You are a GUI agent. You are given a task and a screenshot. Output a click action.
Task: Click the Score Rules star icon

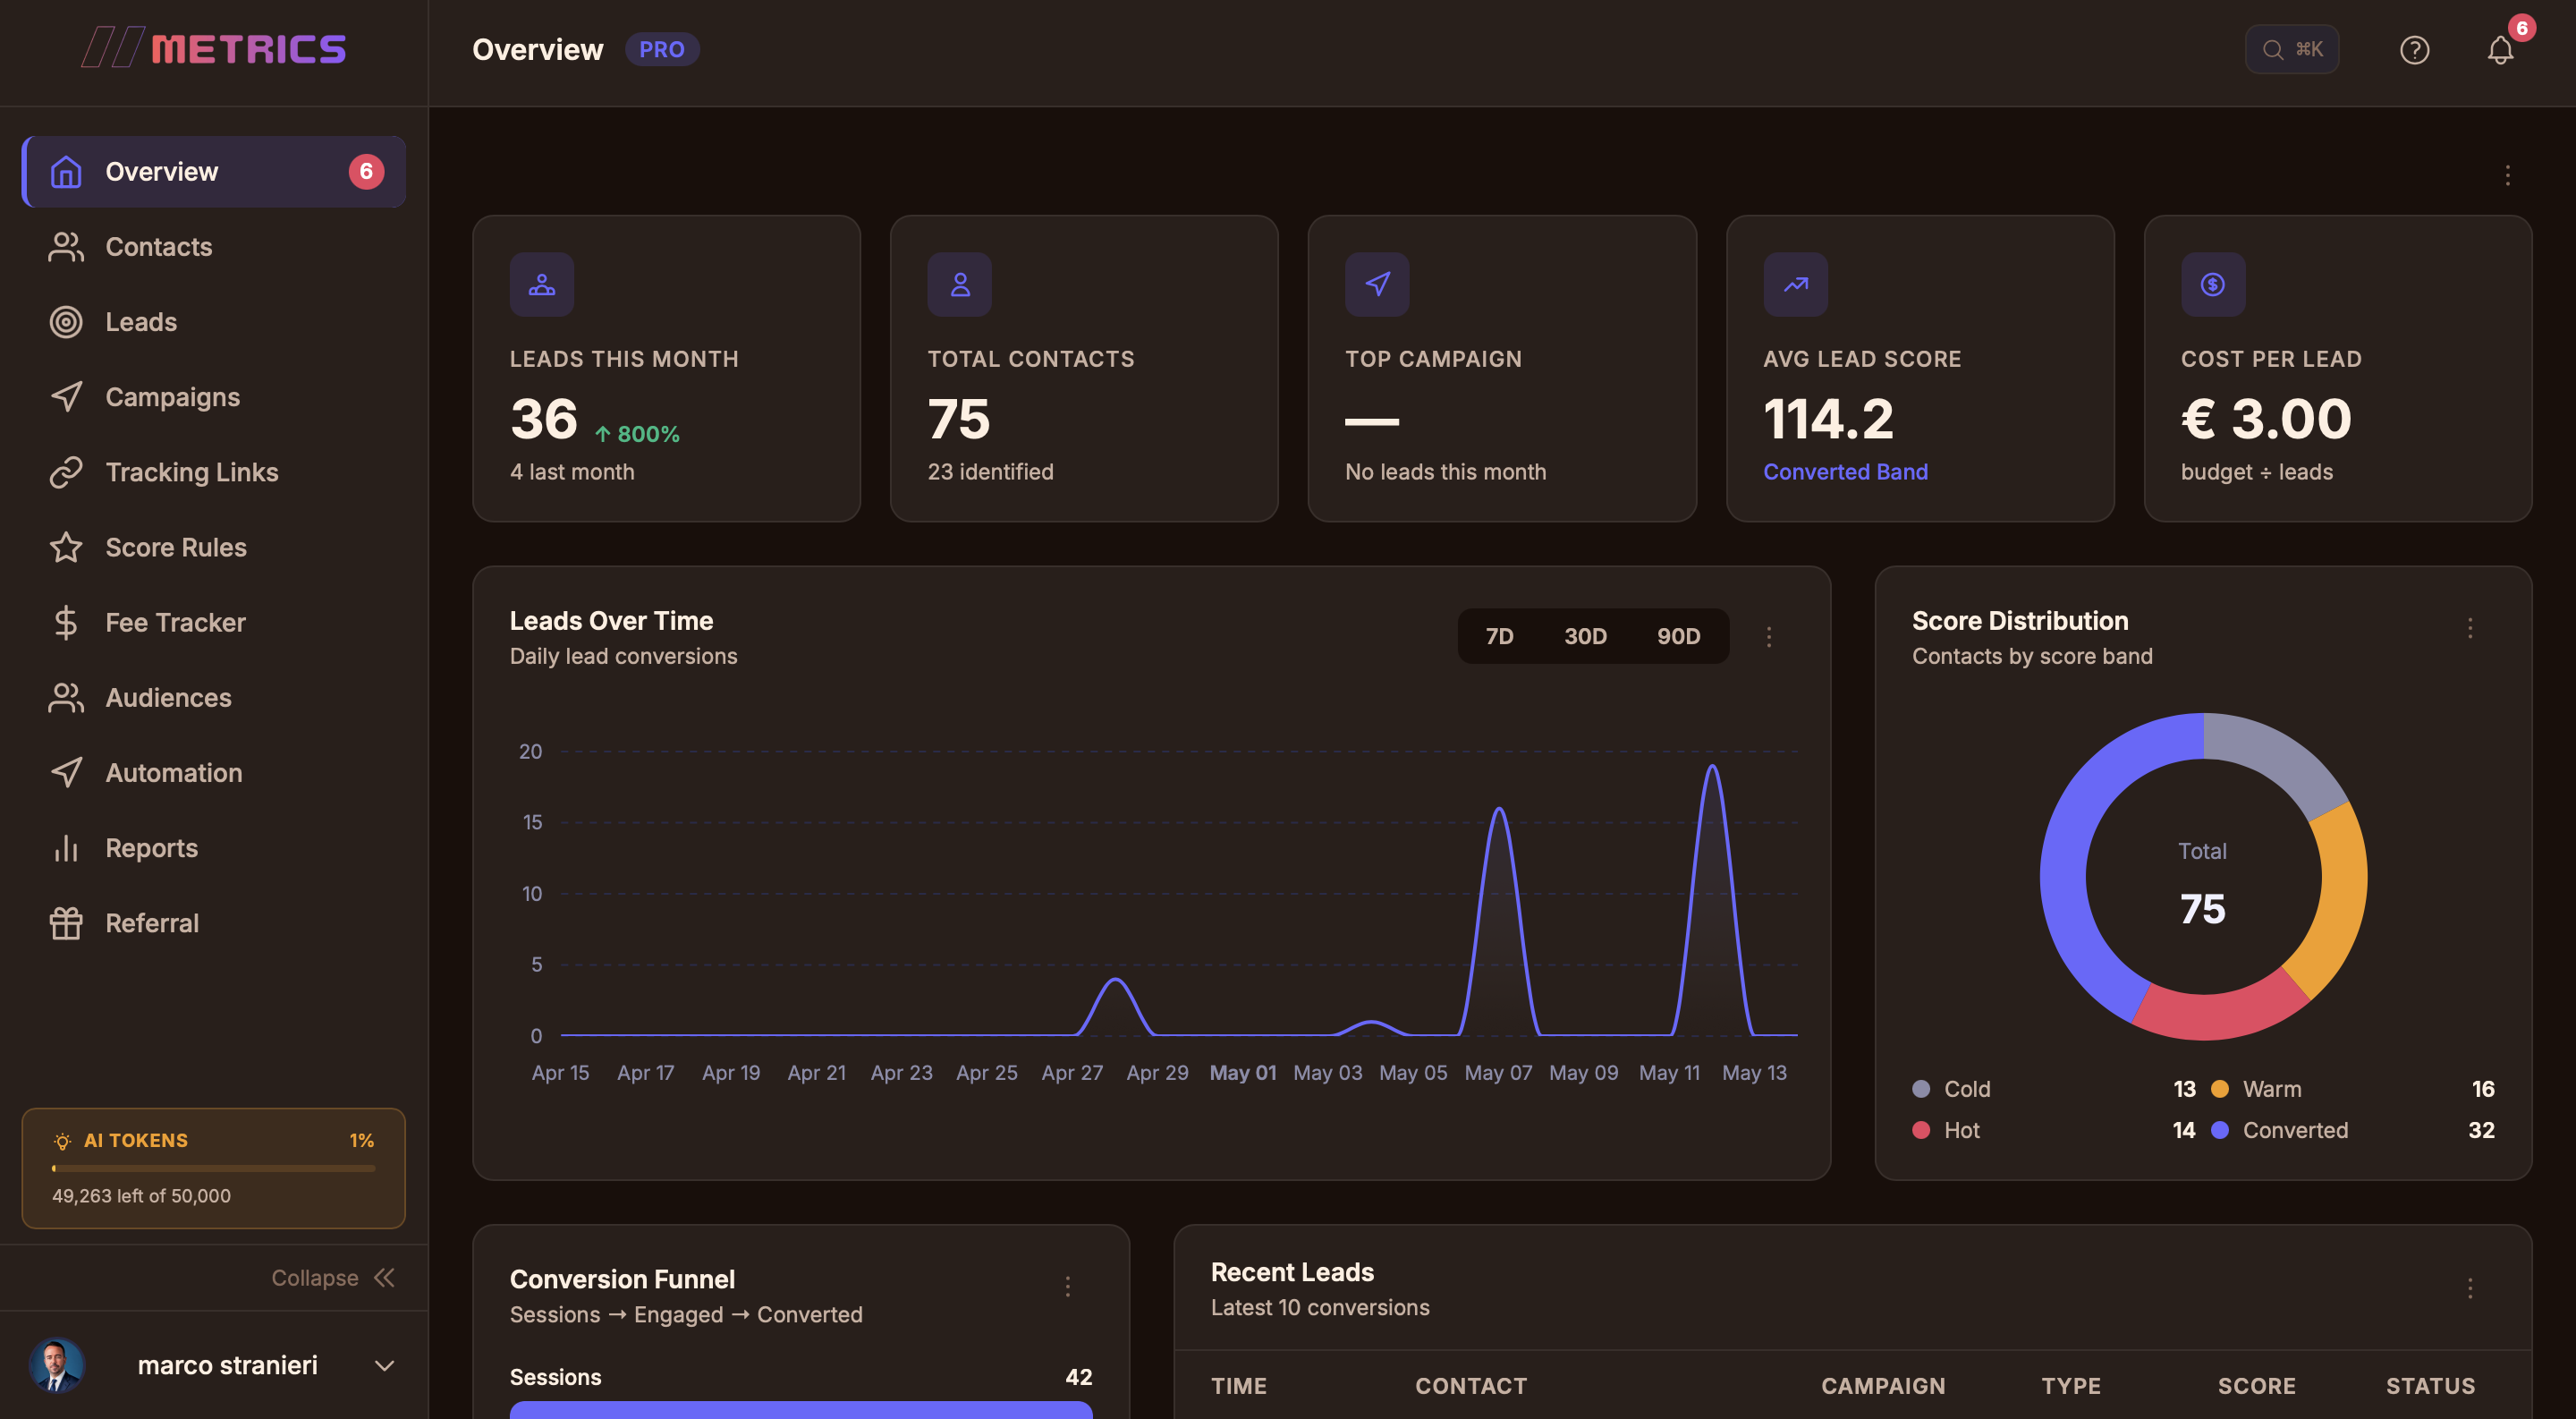pos(66,547)
